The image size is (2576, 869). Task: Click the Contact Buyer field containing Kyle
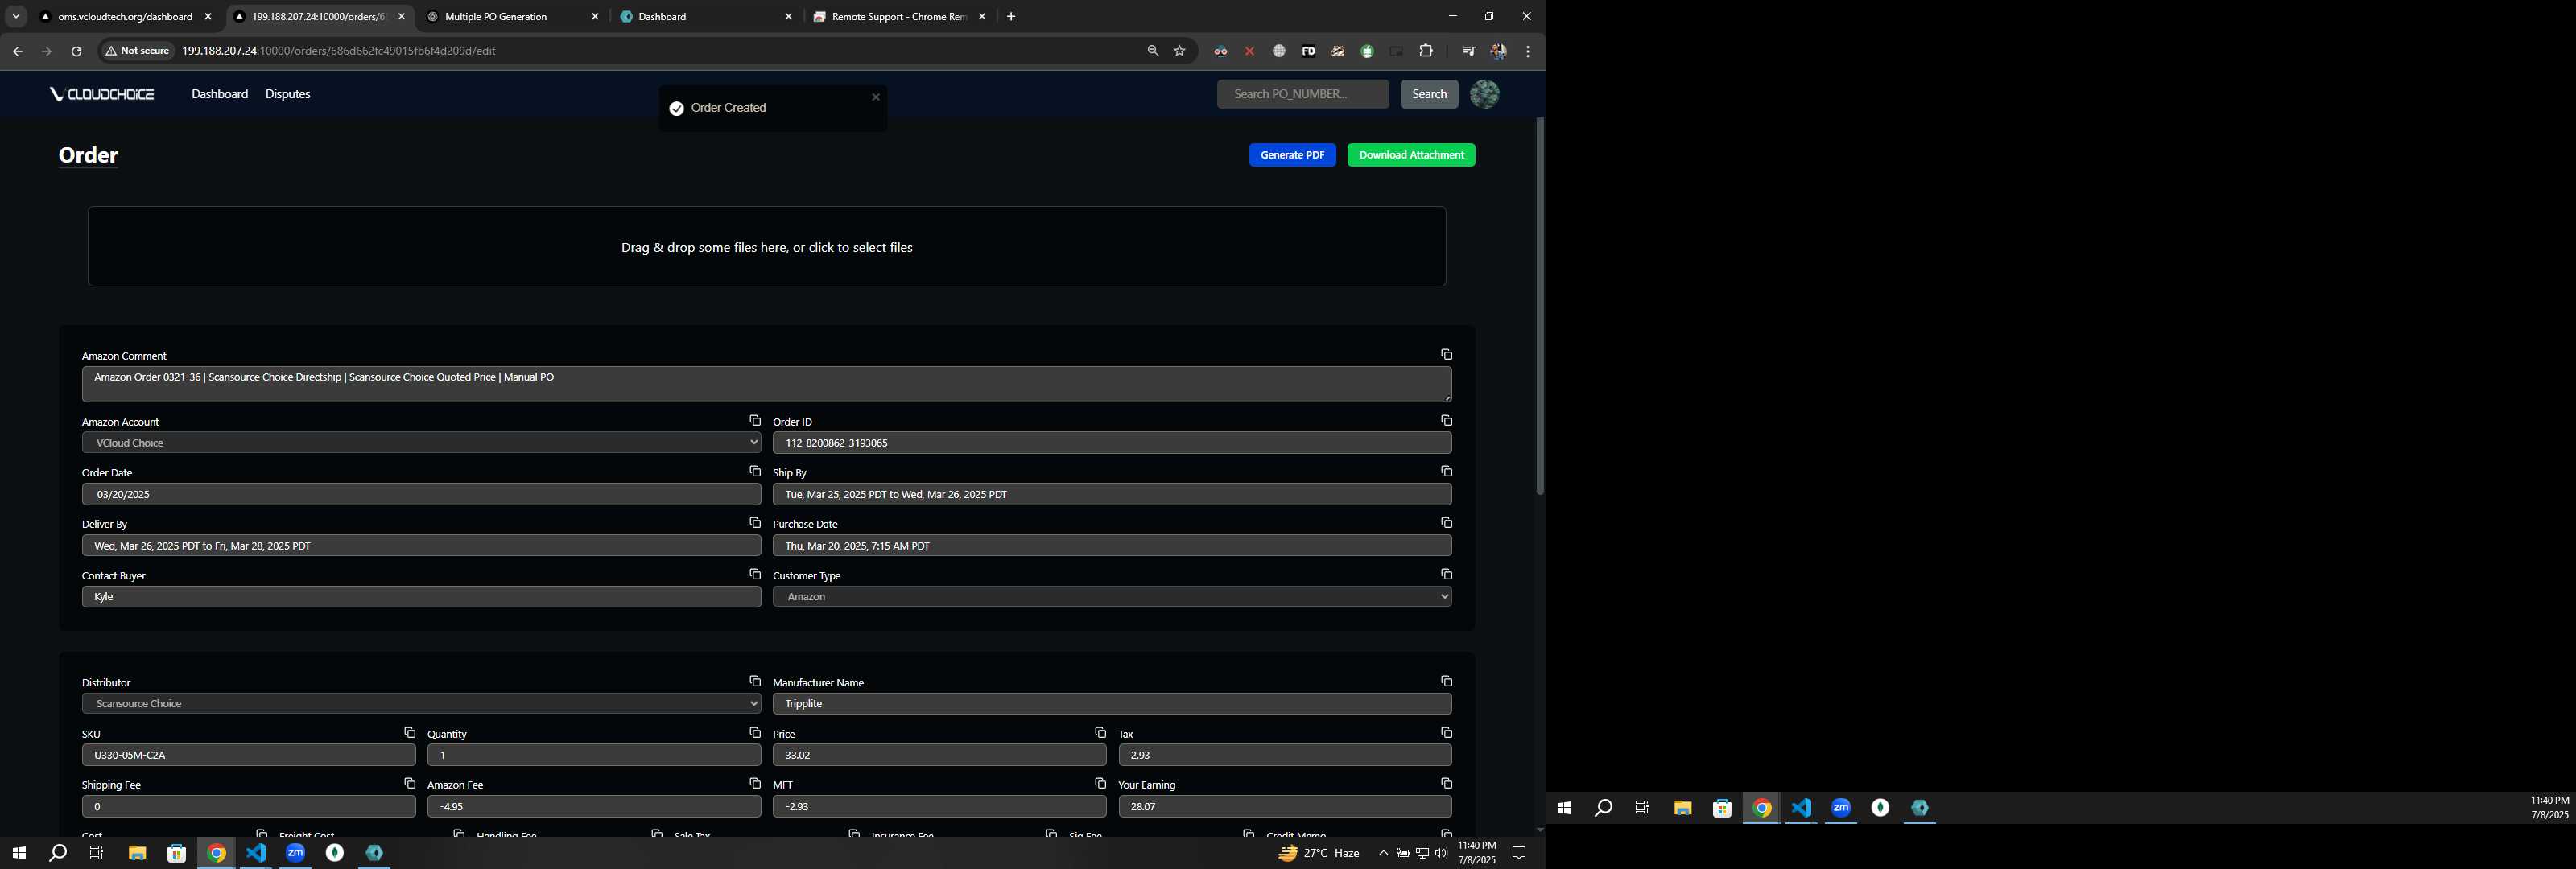421,597
